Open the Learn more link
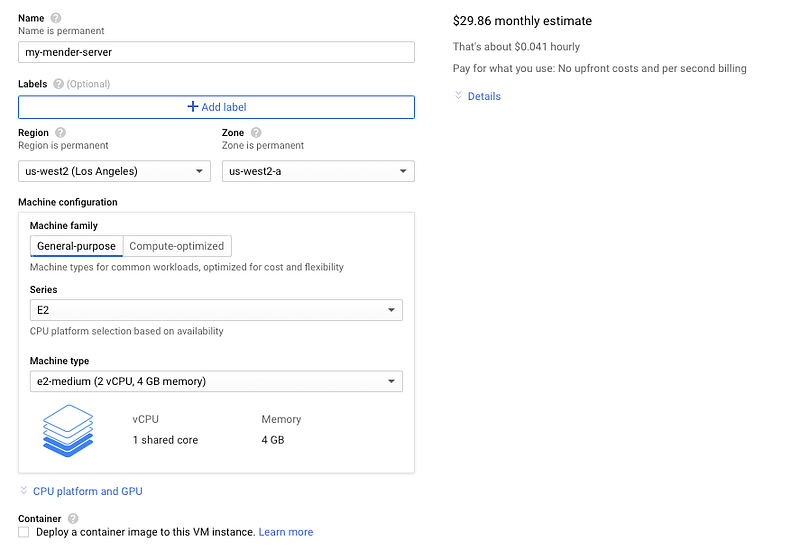The height and width of the screenshot is (549, 800). coord(286,532)
